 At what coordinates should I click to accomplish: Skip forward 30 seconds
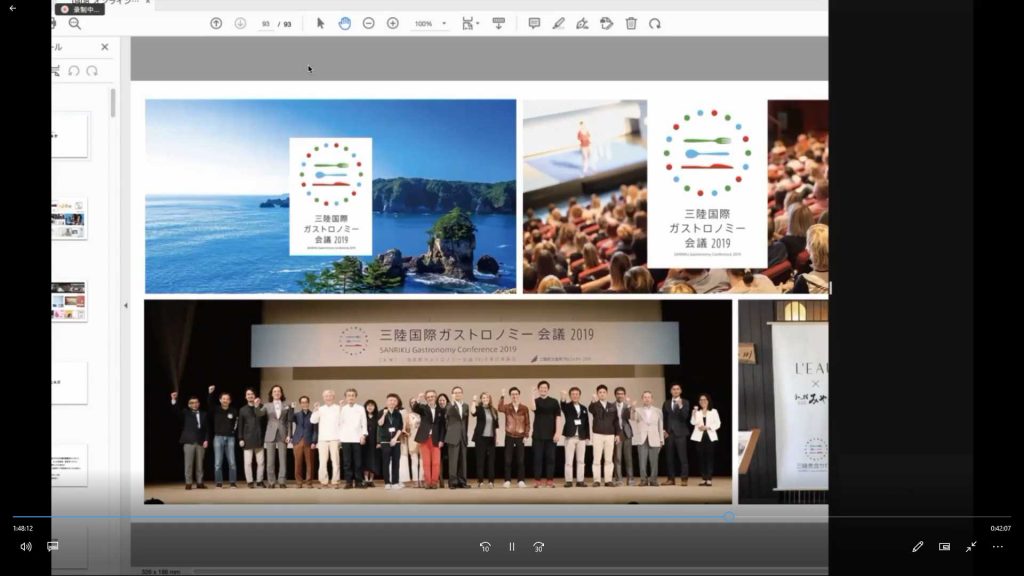pyautogui.click(x=538, y=547)
